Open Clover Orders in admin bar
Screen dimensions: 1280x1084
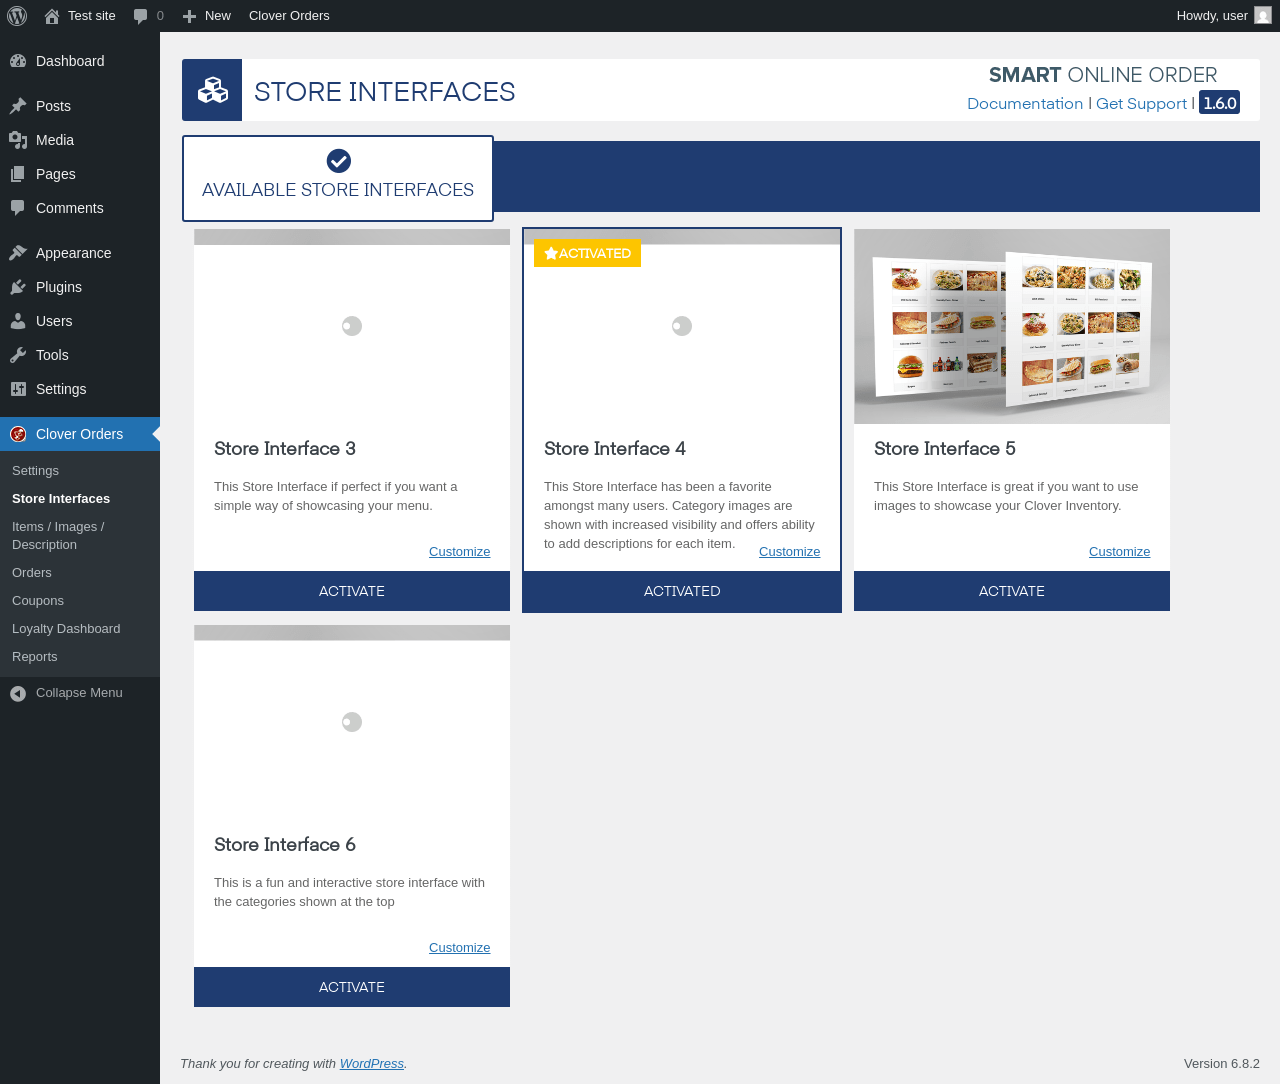coord(289,16)
